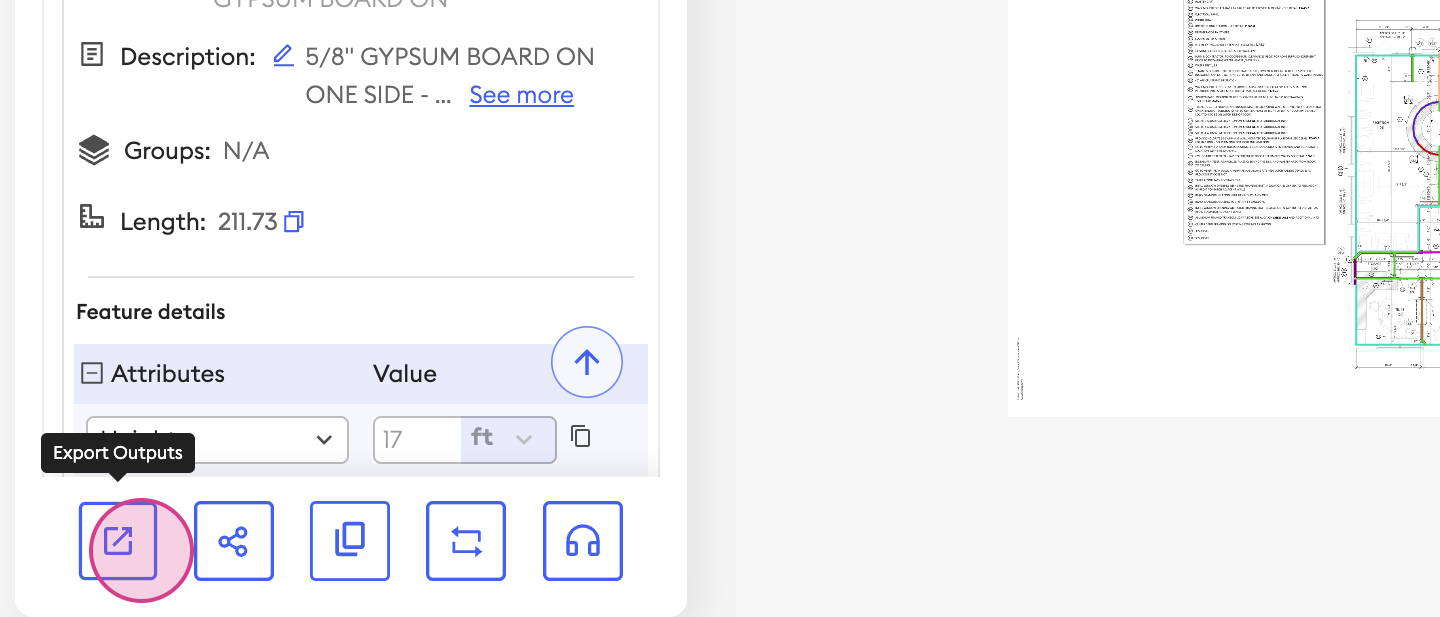Click the height value field showing 17
Viewport: 1440px width, 617px height.
click(417, 440)
